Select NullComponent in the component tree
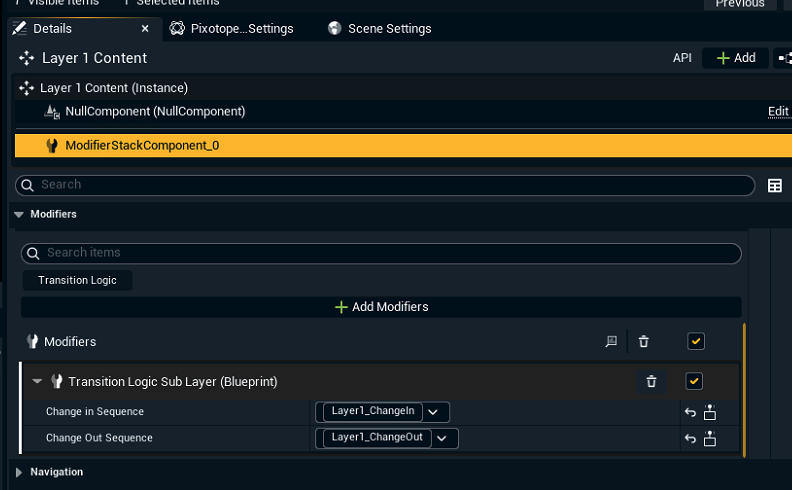792x490 pixels. click(x=154, y=112)
